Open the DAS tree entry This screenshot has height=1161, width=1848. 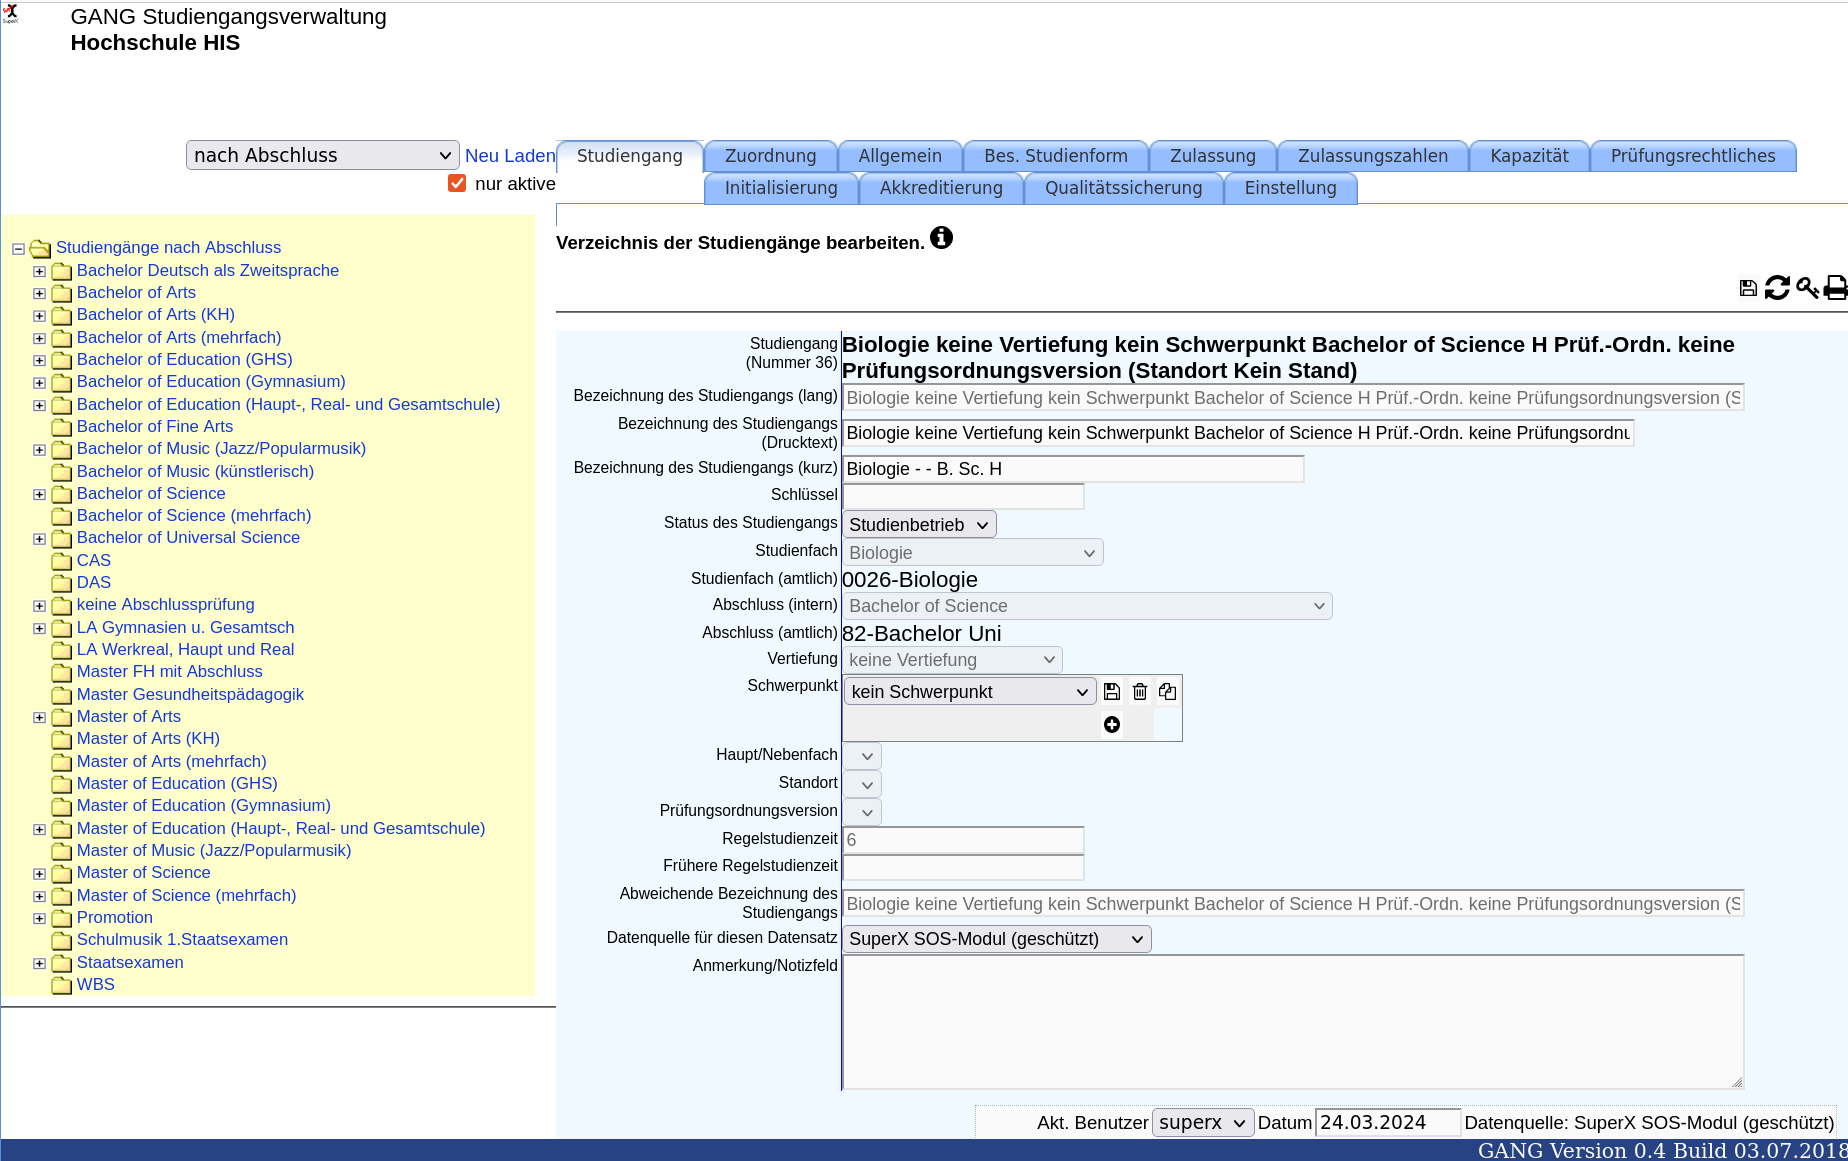(94, 583)
